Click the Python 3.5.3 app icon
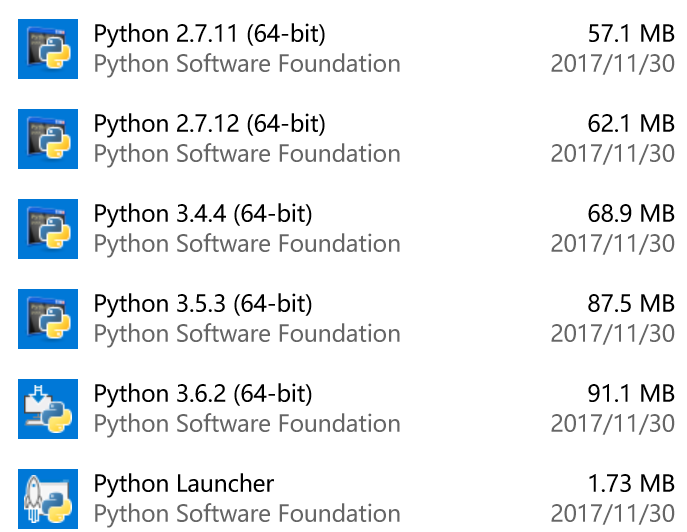 coord(48,319)
